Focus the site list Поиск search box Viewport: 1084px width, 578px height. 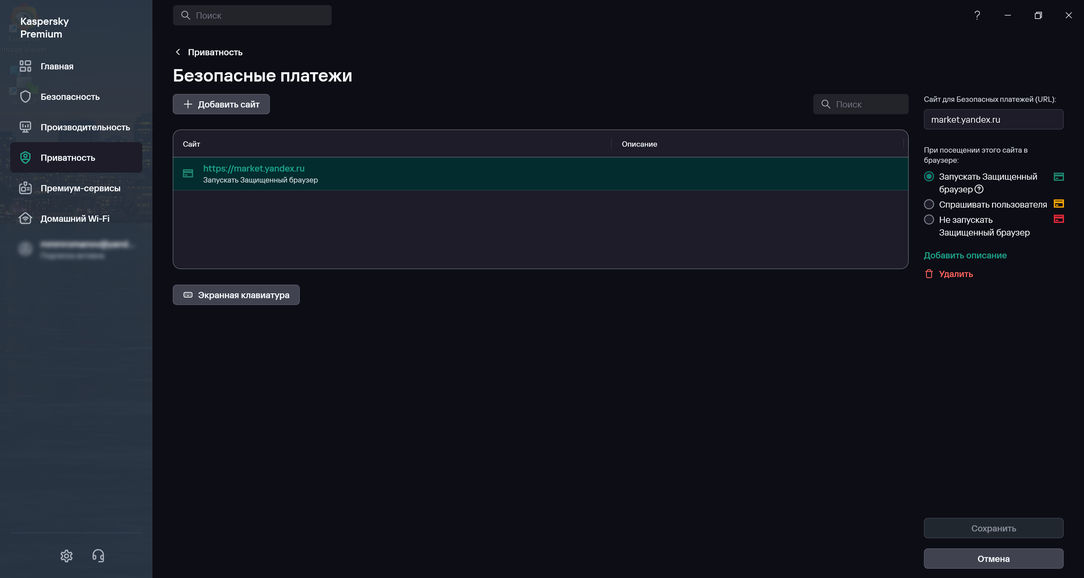tap(861, 104)
